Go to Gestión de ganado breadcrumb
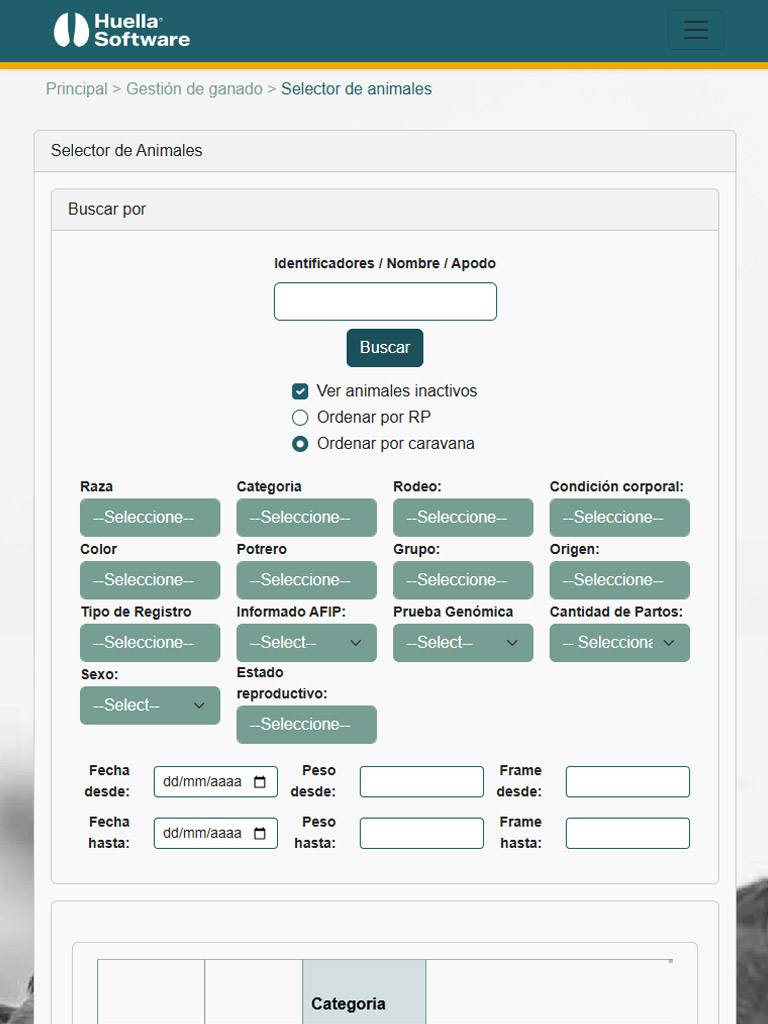The image size is (768, 1024). click(194, 89)
